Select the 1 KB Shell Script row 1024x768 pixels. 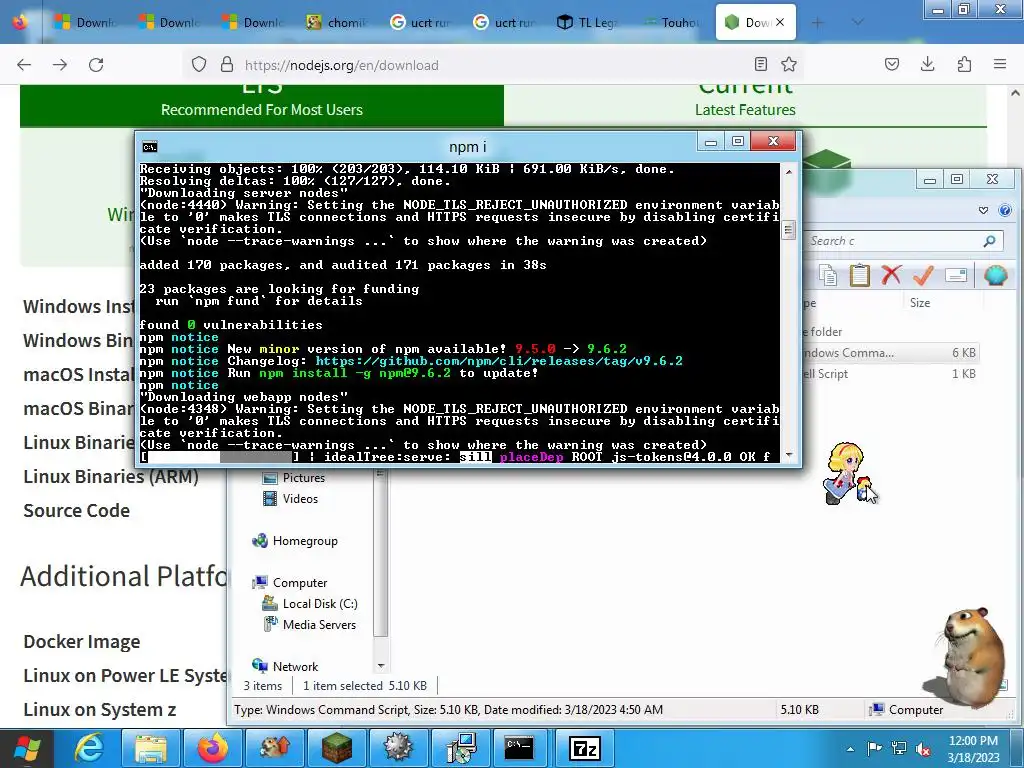pos(891,374)
